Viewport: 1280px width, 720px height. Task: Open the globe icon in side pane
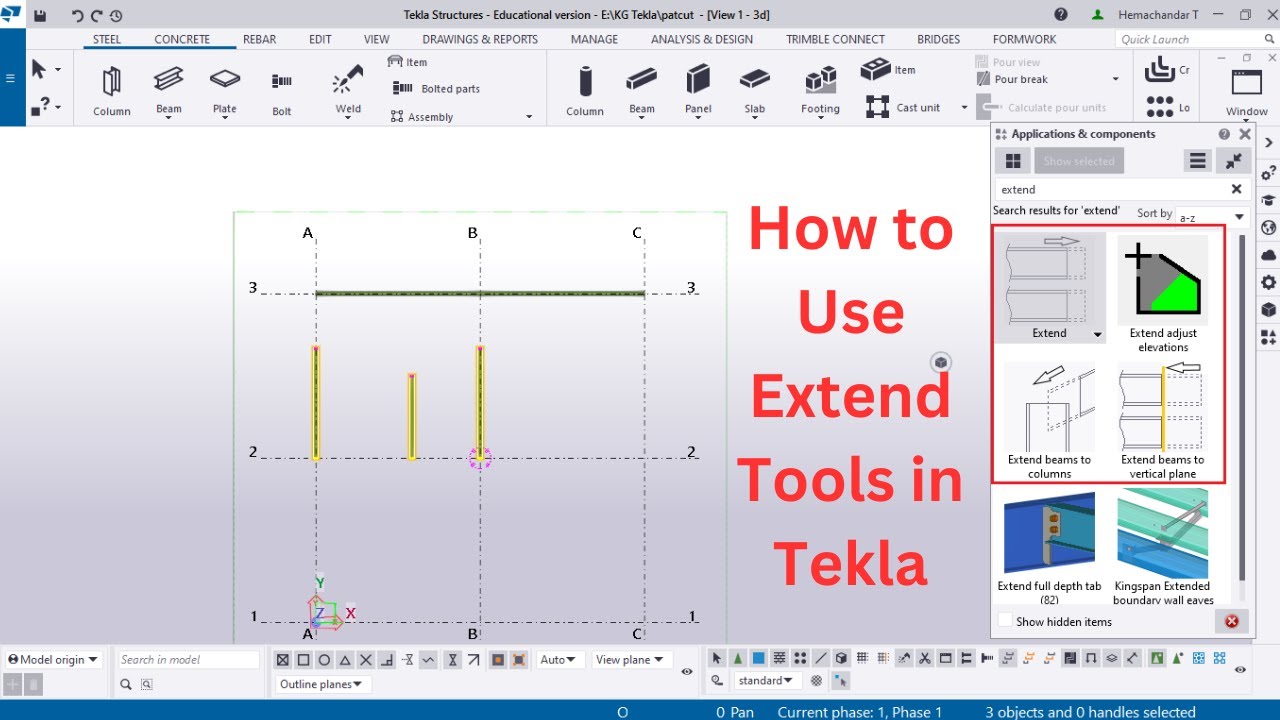(1269, 227)
